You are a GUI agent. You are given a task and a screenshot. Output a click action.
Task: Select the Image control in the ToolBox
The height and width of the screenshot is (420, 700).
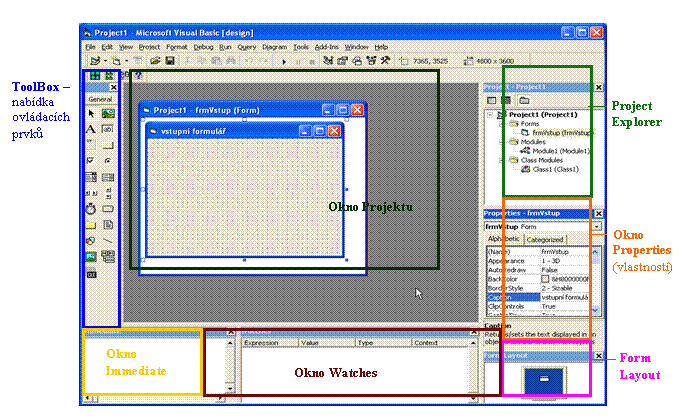(x=91, y=257)
